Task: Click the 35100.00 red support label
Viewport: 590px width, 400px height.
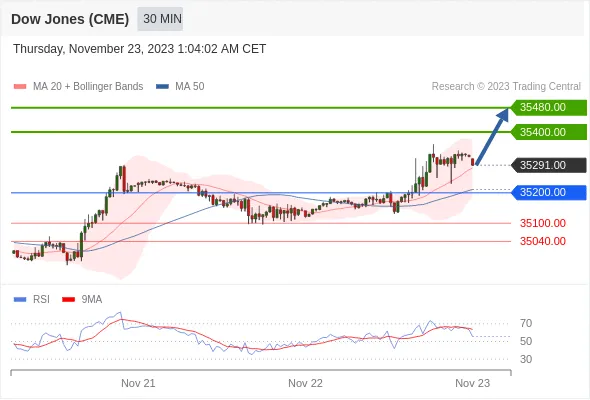Action: 543,223
